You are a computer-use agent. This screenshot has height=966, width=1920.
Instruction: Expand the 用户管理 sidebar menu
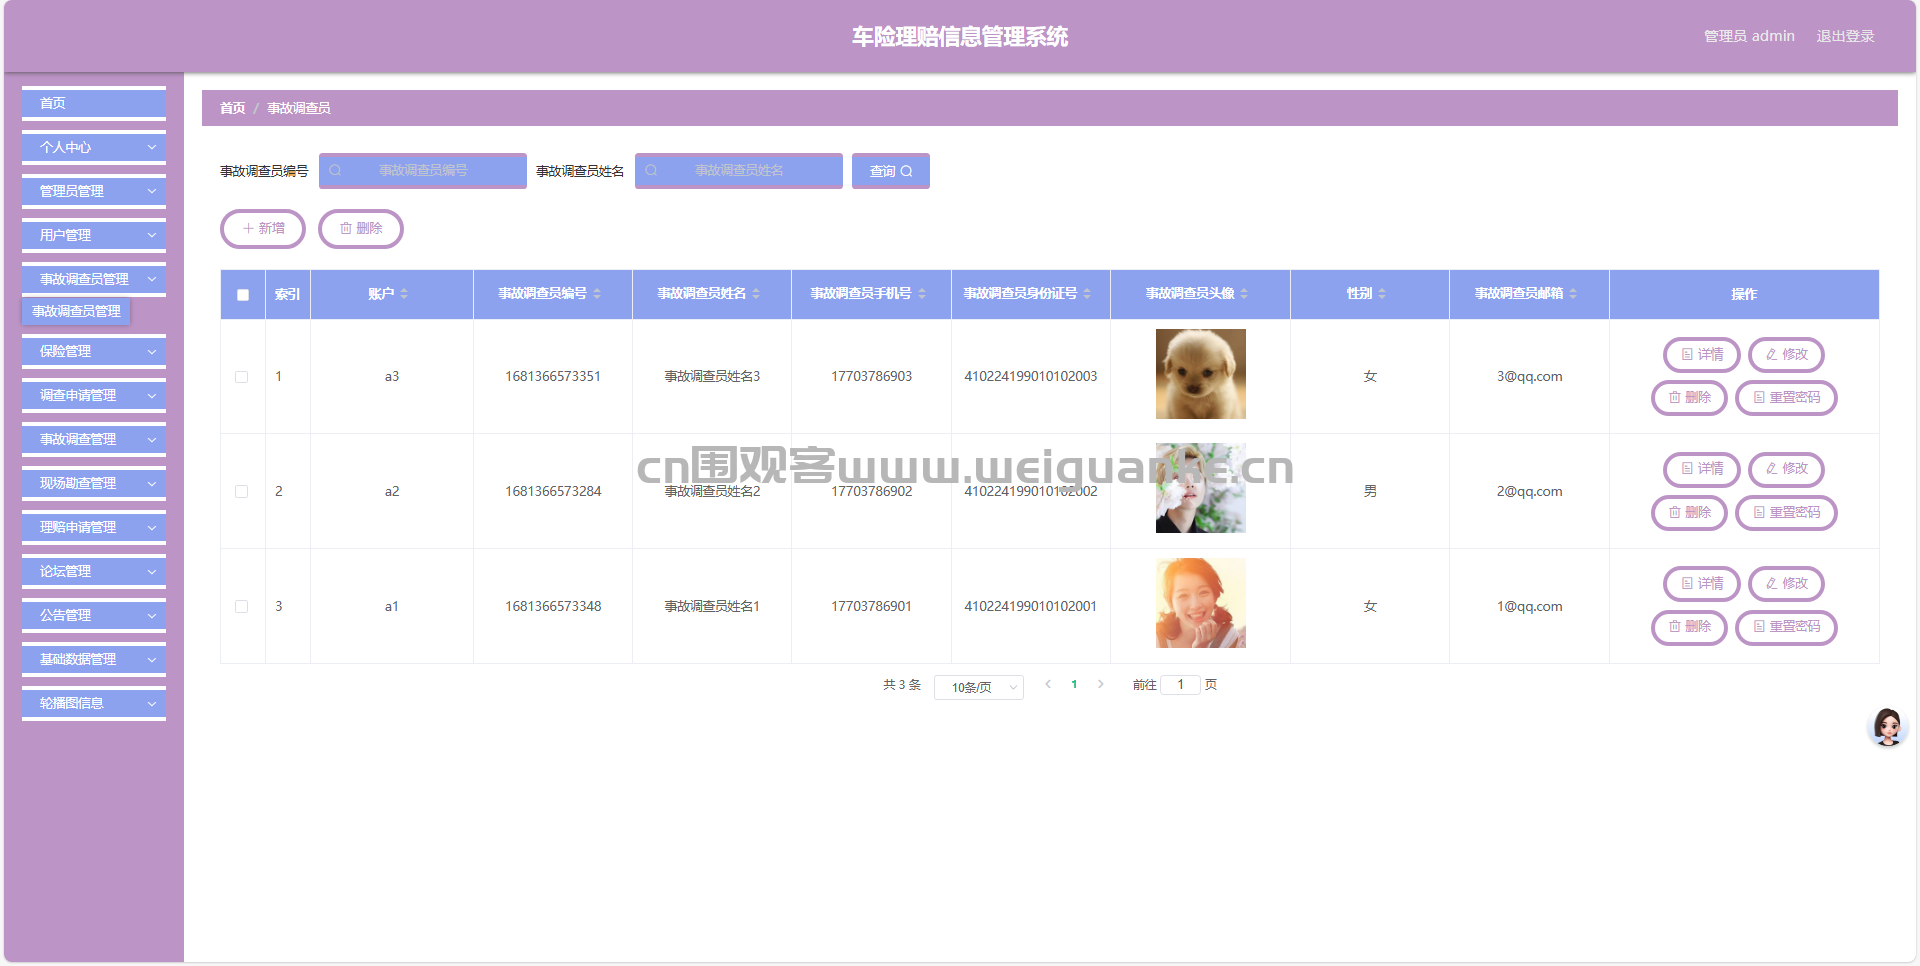pyautogui.click(x=94, y=235)
